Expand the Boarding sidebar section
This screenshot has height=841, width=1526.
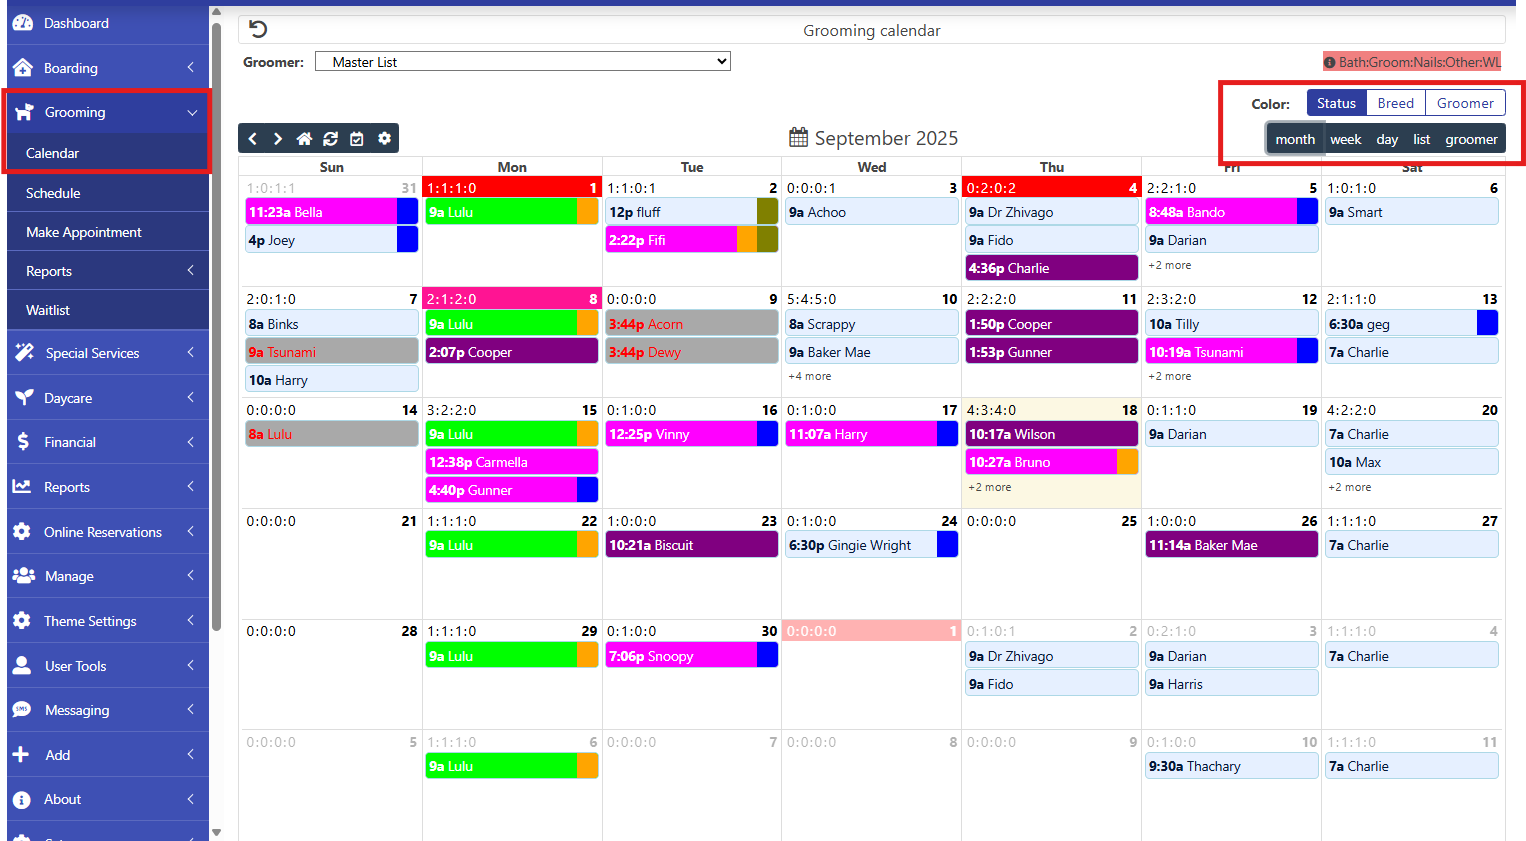click(x=106, y=68)
